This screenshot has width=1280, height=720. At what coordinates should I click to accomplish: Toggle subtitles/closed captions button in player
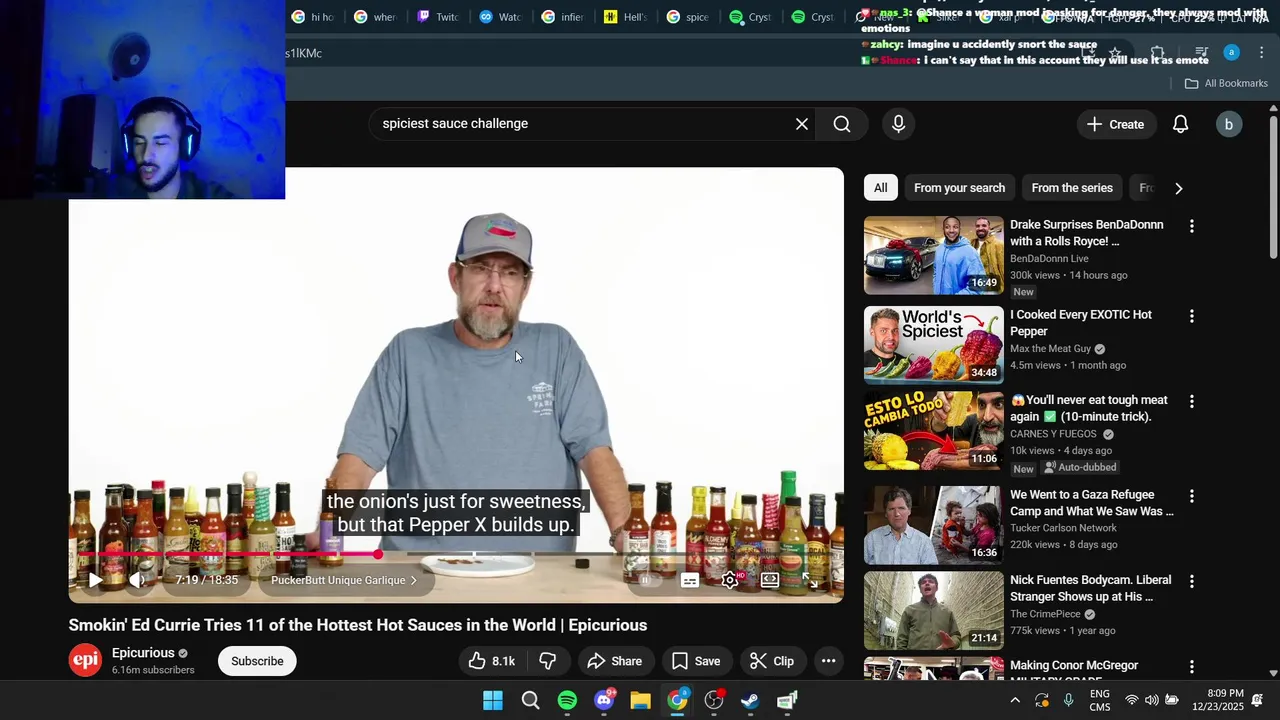690,580
